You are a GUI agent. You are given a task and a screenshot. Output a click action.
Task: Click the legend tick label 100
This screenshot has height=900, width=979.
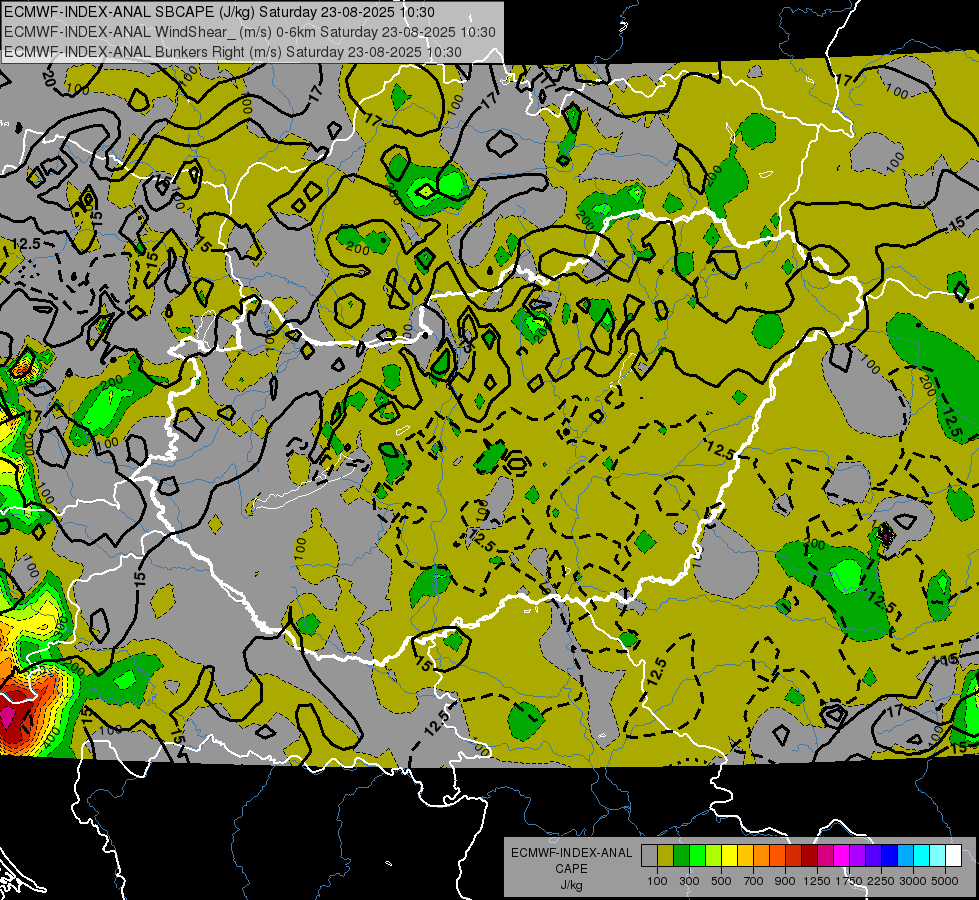[657, 881]
